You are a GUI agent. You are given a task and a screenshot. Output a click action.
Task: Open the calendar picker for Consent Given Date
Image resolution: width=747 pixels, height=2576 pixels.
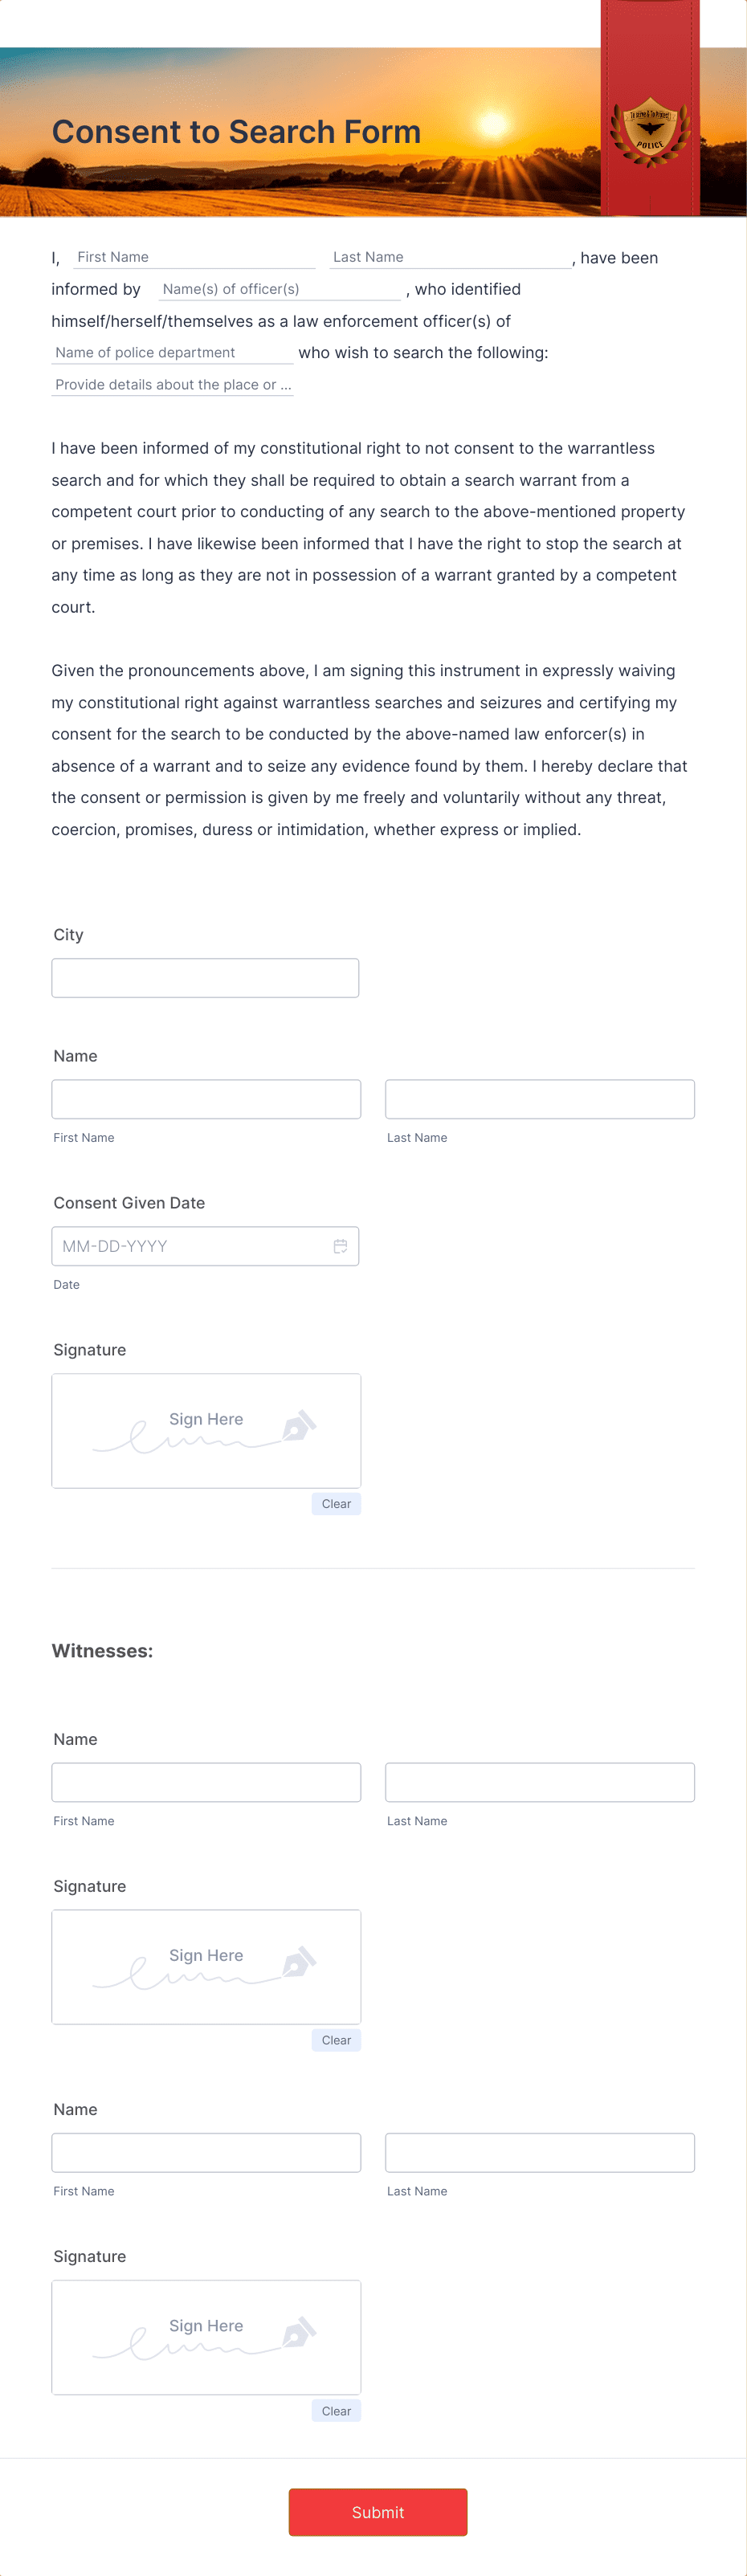pos(340,1246)
